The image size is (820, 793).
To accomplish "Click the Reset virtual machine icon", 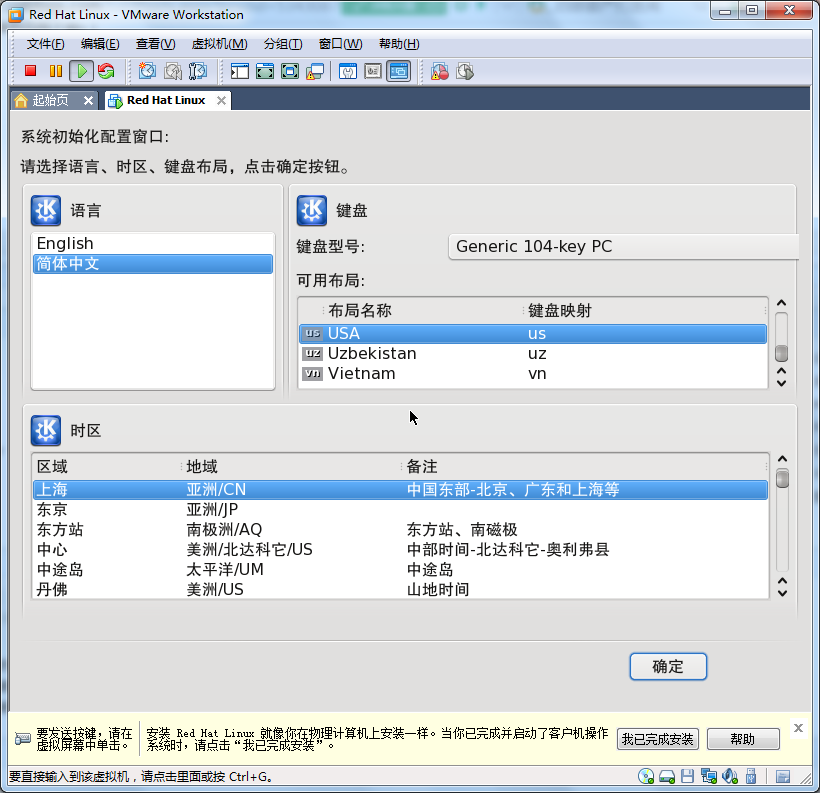I will pyautogui.click(x=106, y=71).
